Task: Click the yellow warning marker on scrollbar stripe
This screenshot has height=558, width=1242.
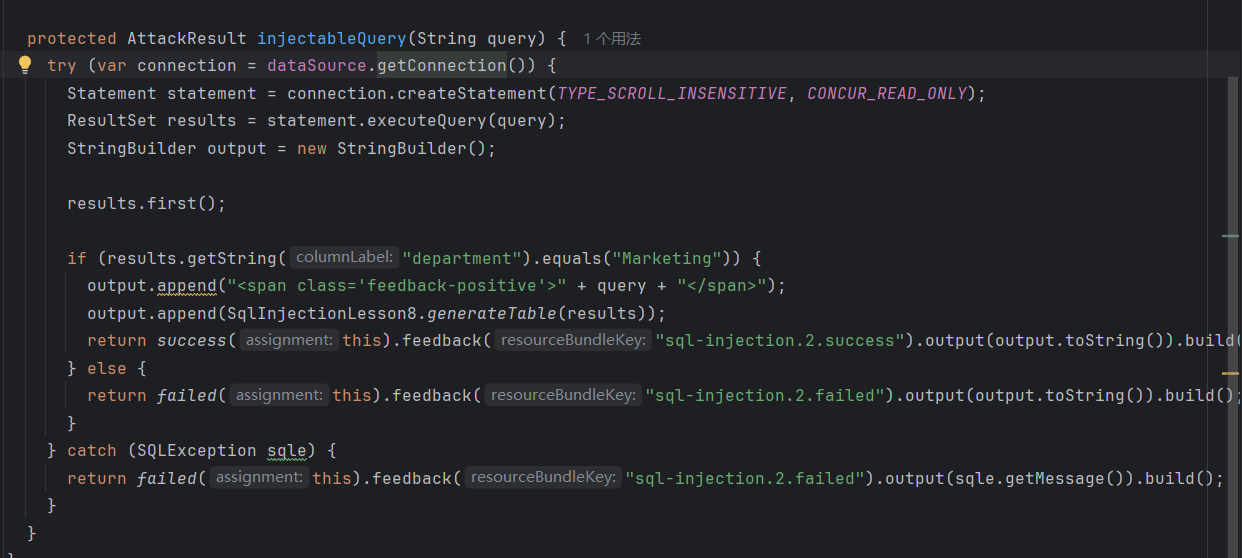Action: [1230, 373]
